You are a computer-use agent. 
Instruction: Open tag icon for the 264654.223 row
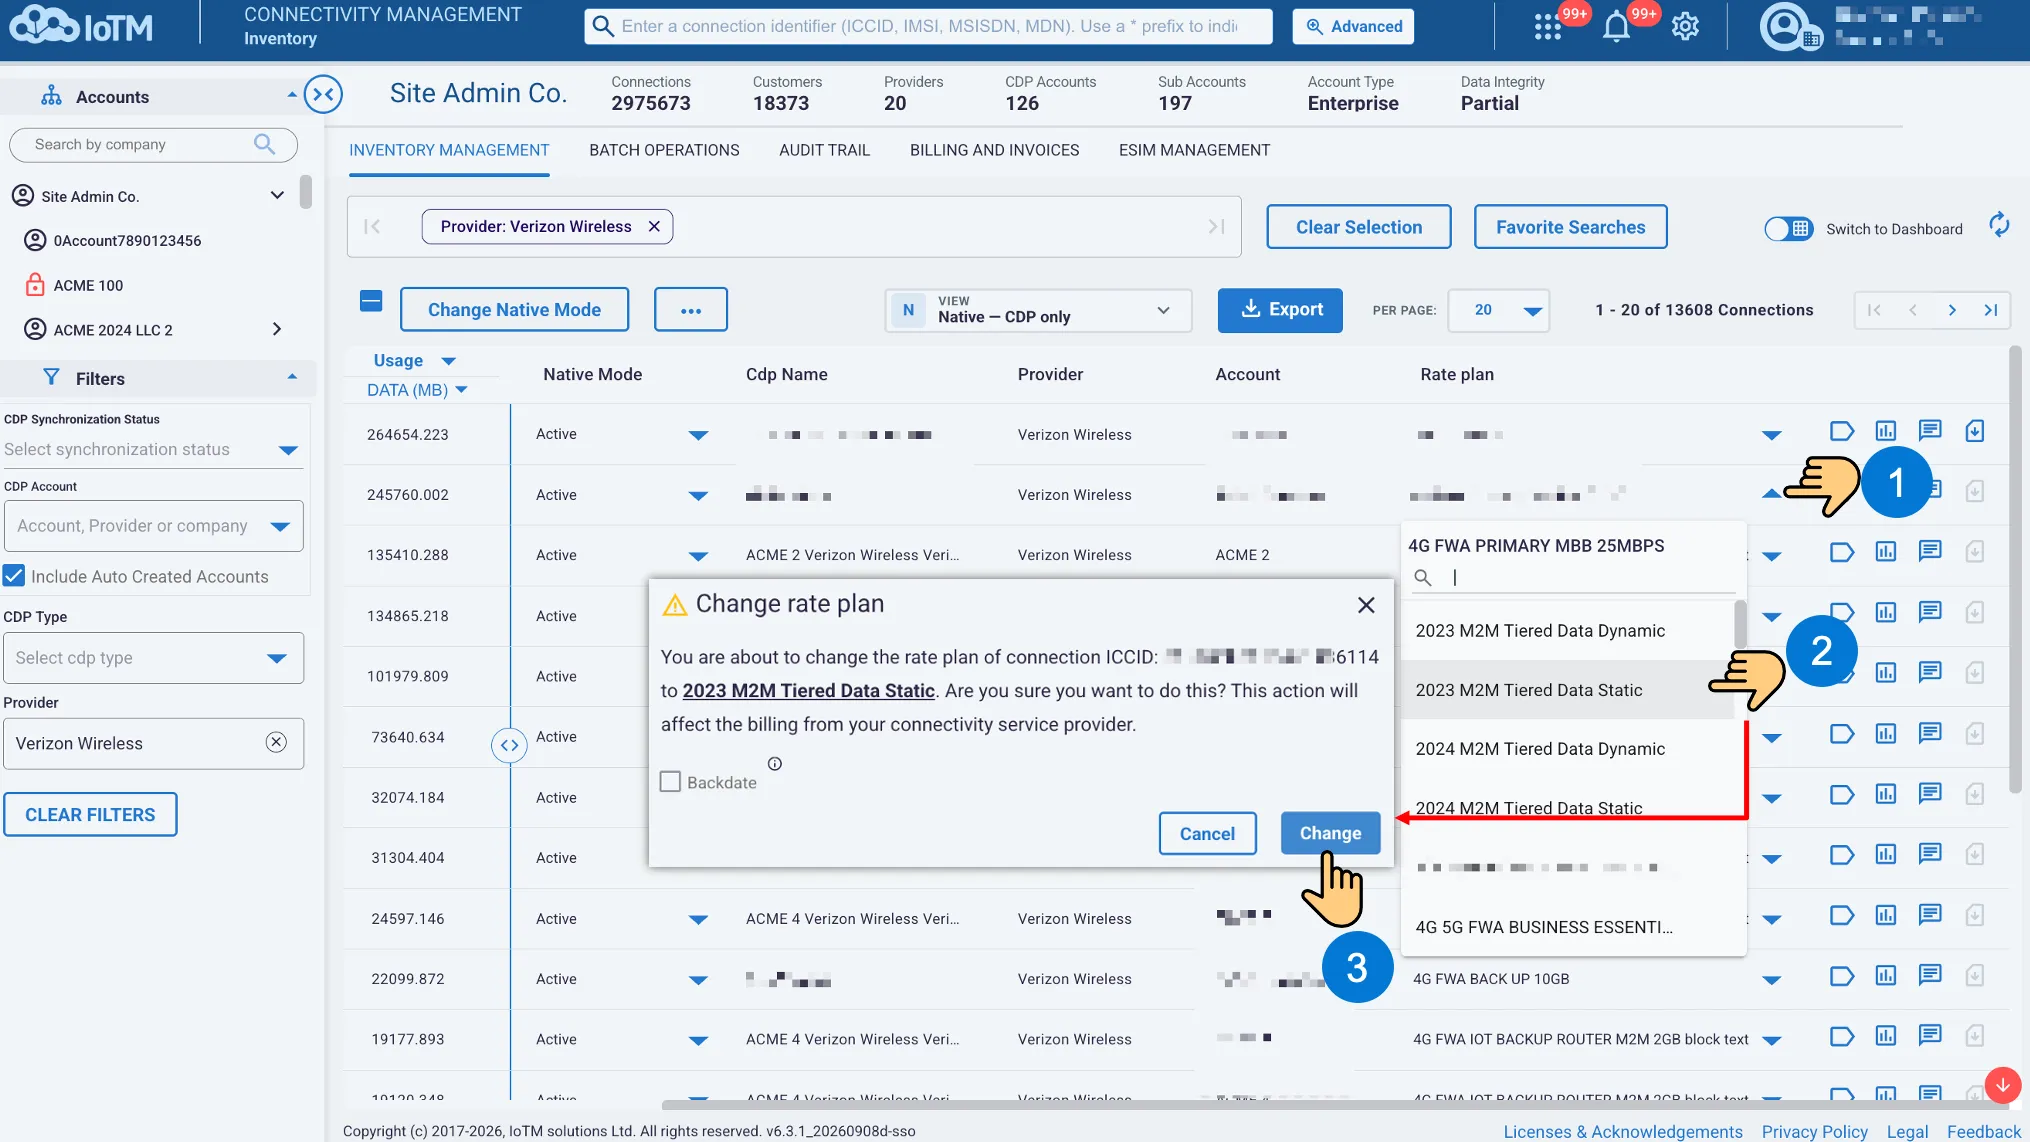[1841, 431]
